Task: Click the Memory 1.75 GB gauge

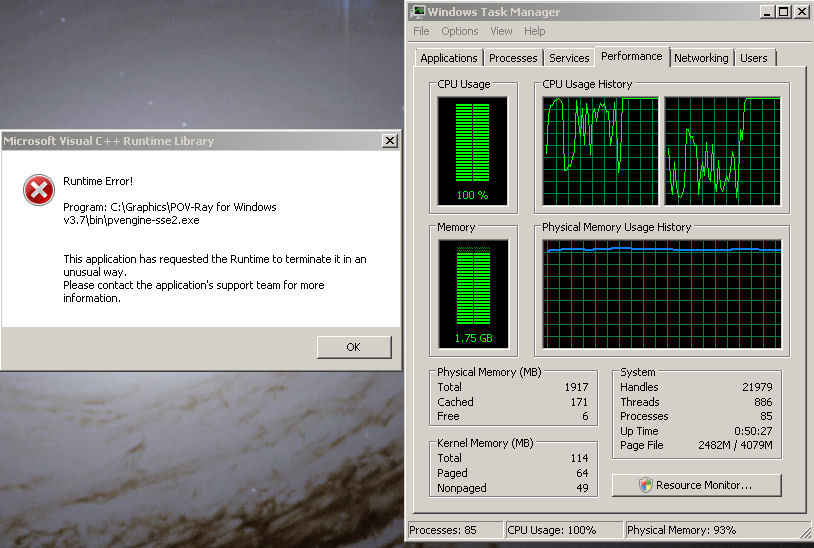Action: [x=472, y=293]
